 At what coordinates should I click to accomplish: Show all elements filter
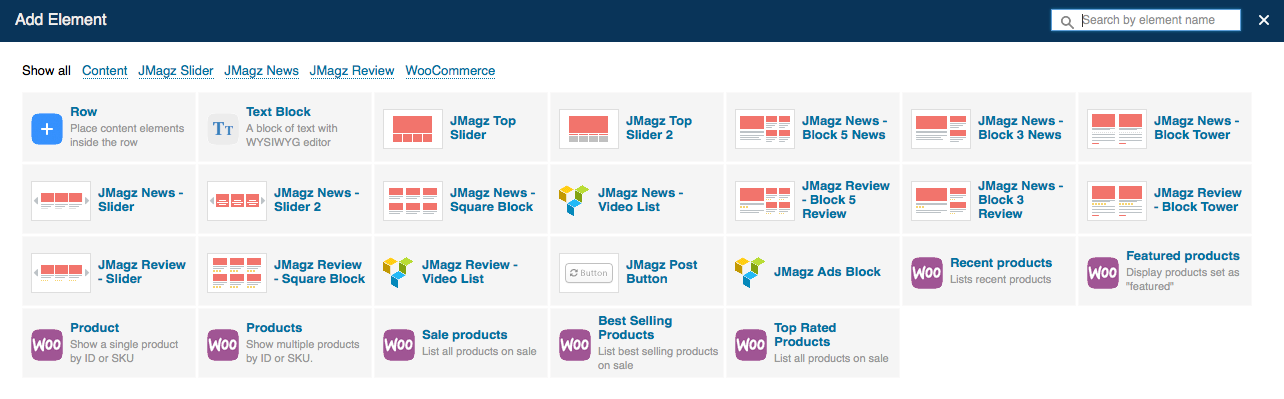46,71
